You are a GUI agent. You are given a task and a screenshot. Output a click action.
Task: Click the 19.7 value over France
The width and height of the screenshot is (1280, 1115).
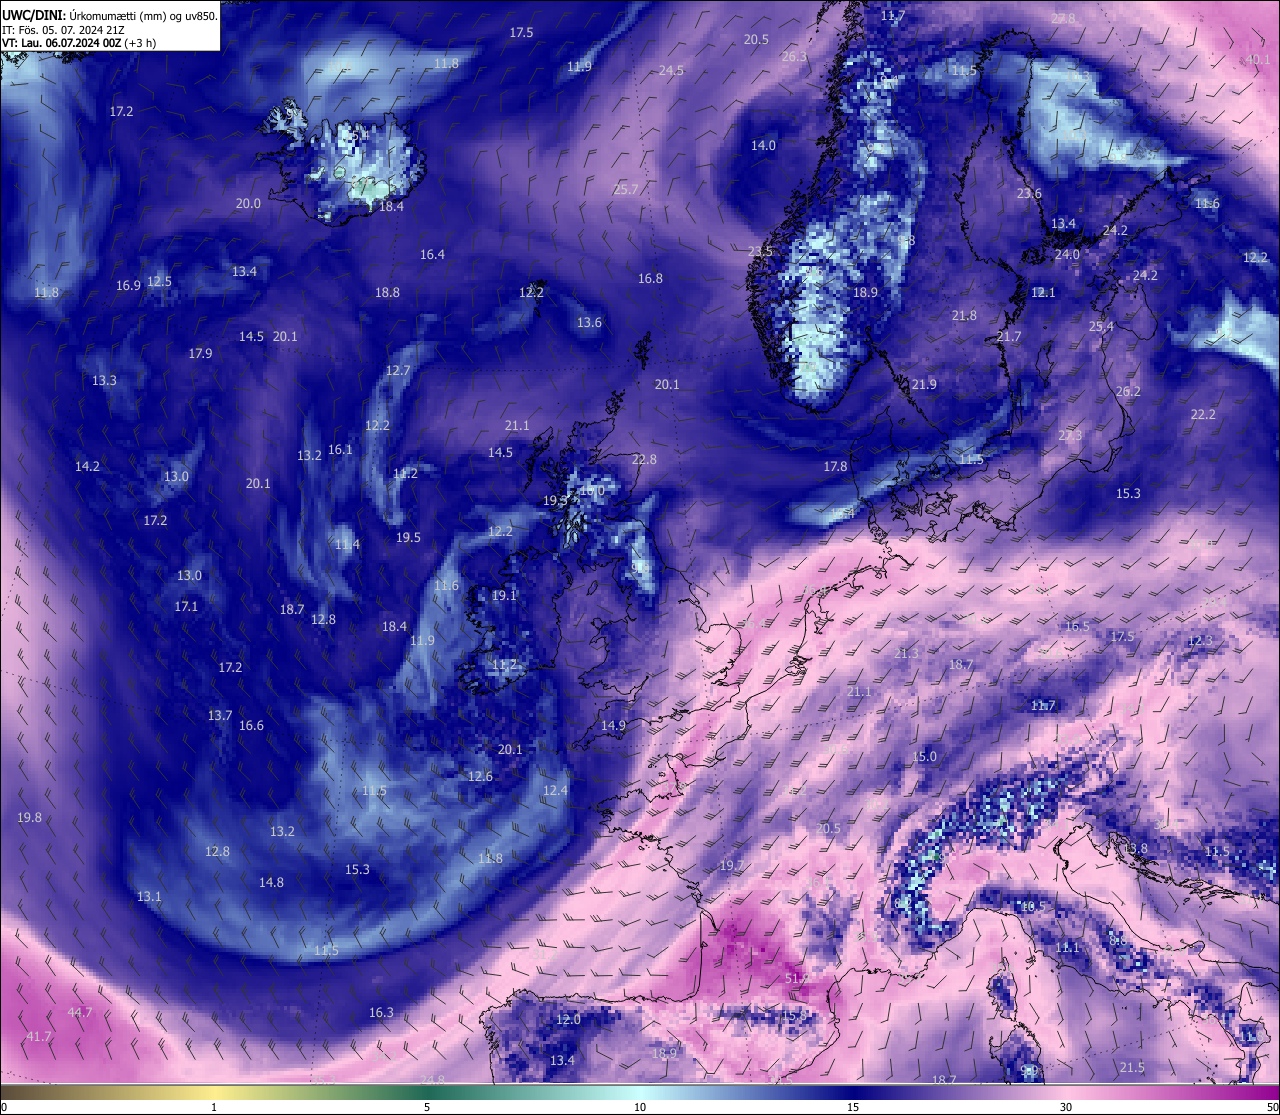[x=732, y=866]
